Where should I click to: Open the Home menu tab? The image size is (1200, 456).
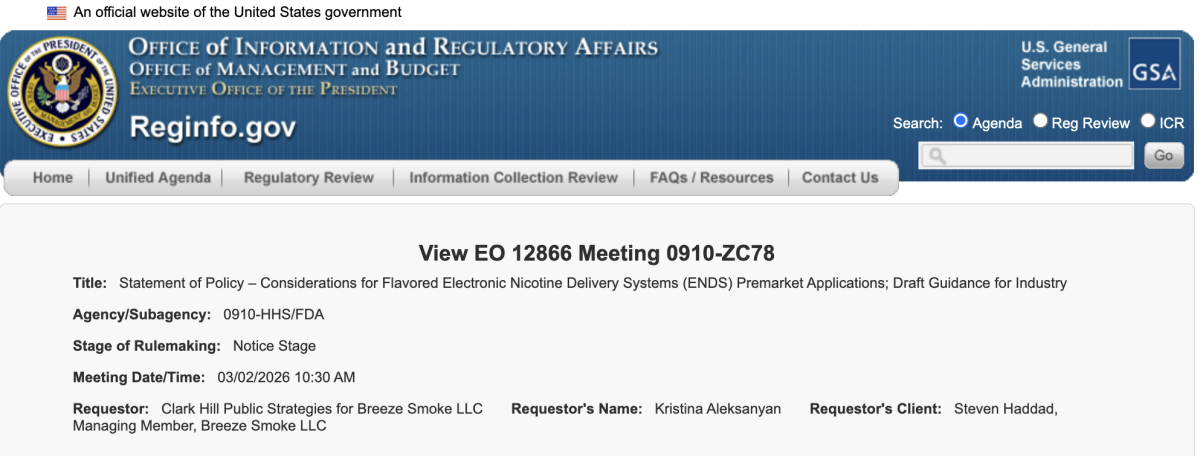click(x=53, y=178)
